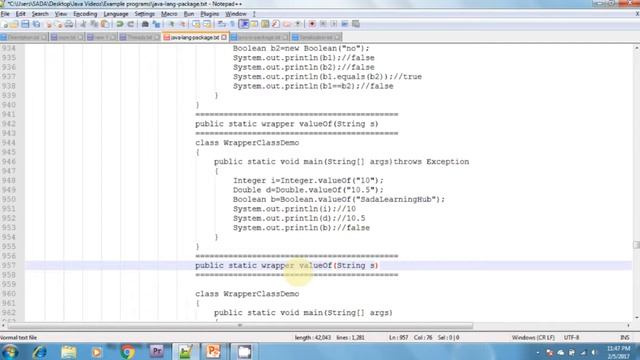Show the Document Map panel icon
This screenshot has width=640, height=360.
[265, 24]
